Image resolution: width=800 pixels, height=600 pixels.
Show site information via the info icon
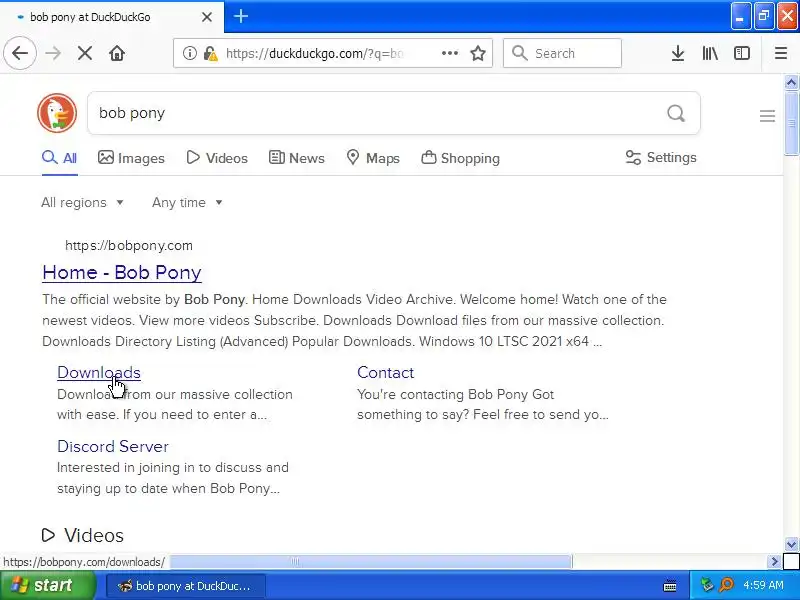[189, 53]
